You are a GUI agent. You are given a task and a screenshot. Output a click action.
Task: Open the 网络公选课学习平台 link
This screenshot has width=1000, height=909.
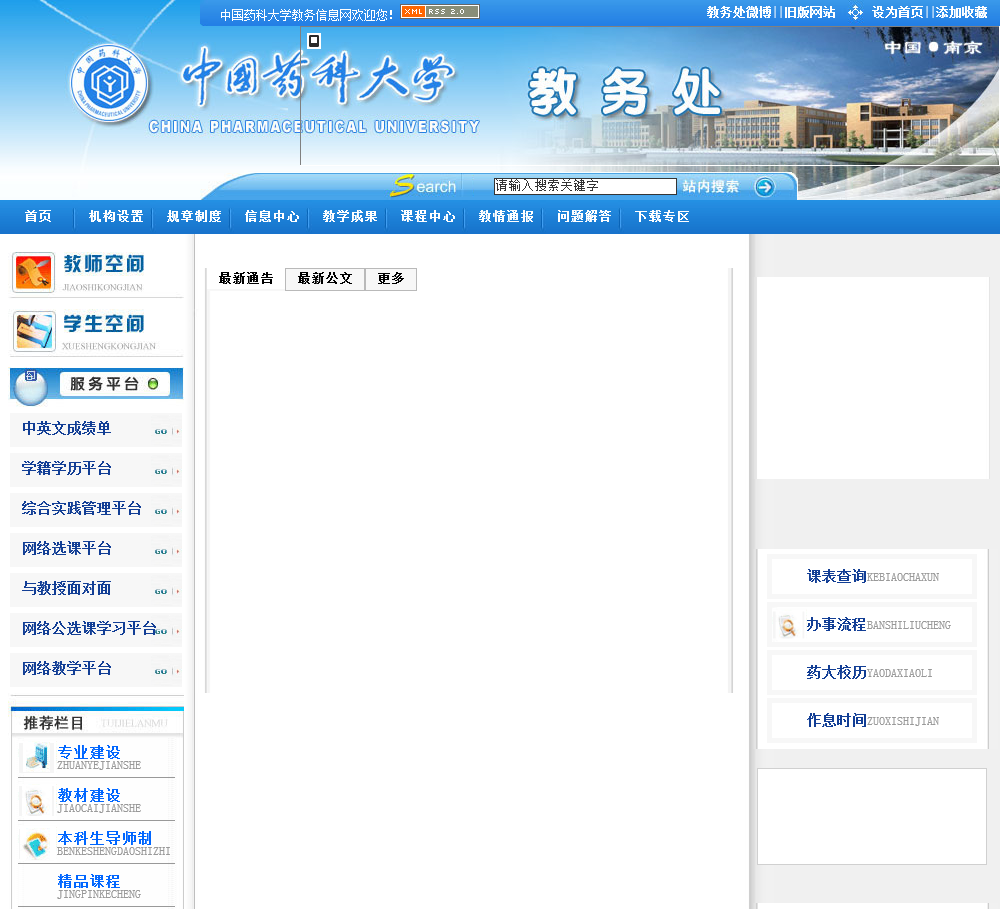point(89,628)
